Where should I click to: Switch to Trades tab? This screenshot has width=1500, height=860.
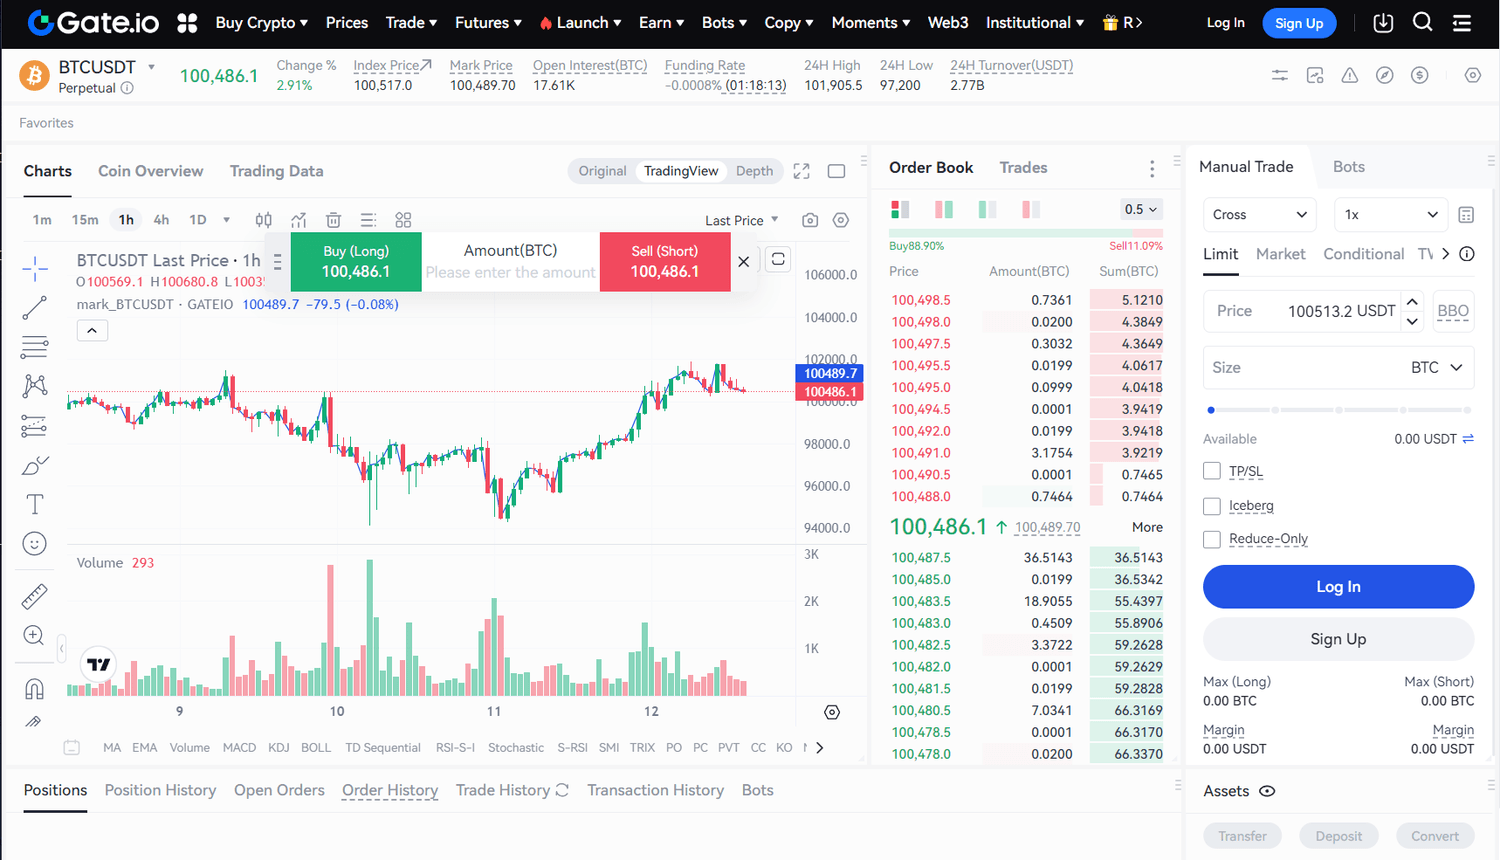(x=1023, y=167)
